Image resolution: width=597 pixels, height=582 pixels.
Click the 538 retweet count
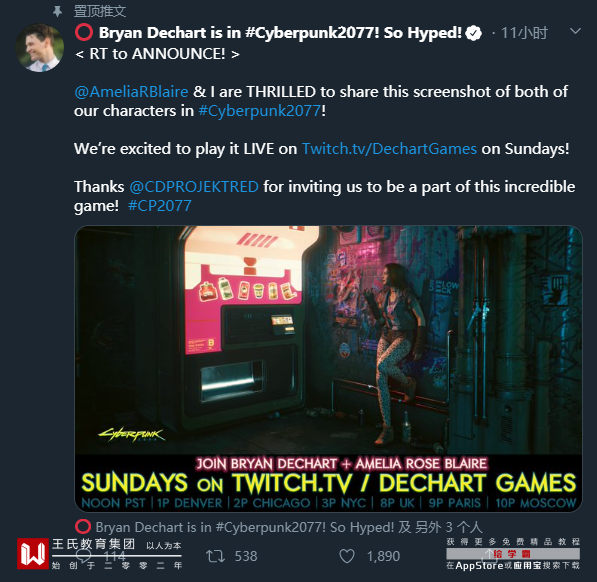[246, 556]
